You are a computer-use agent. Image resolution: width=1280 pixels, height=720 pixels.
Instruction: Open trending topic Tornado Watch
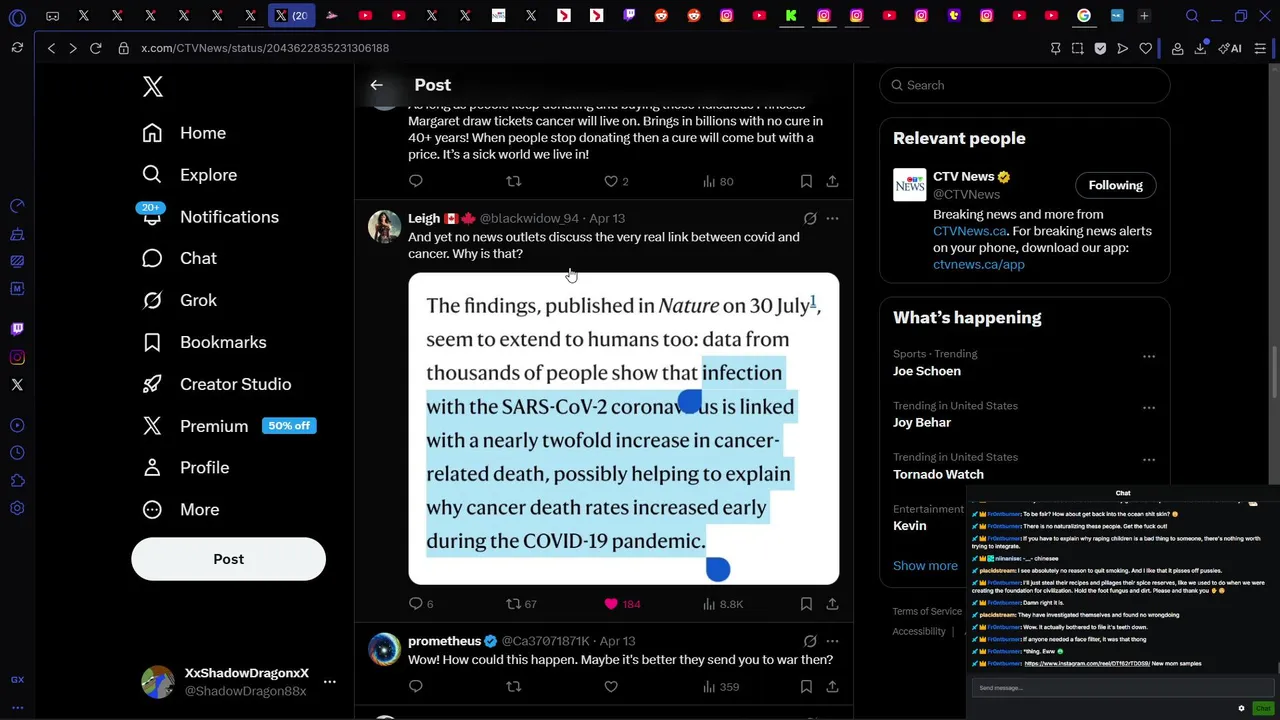(938, 474)
